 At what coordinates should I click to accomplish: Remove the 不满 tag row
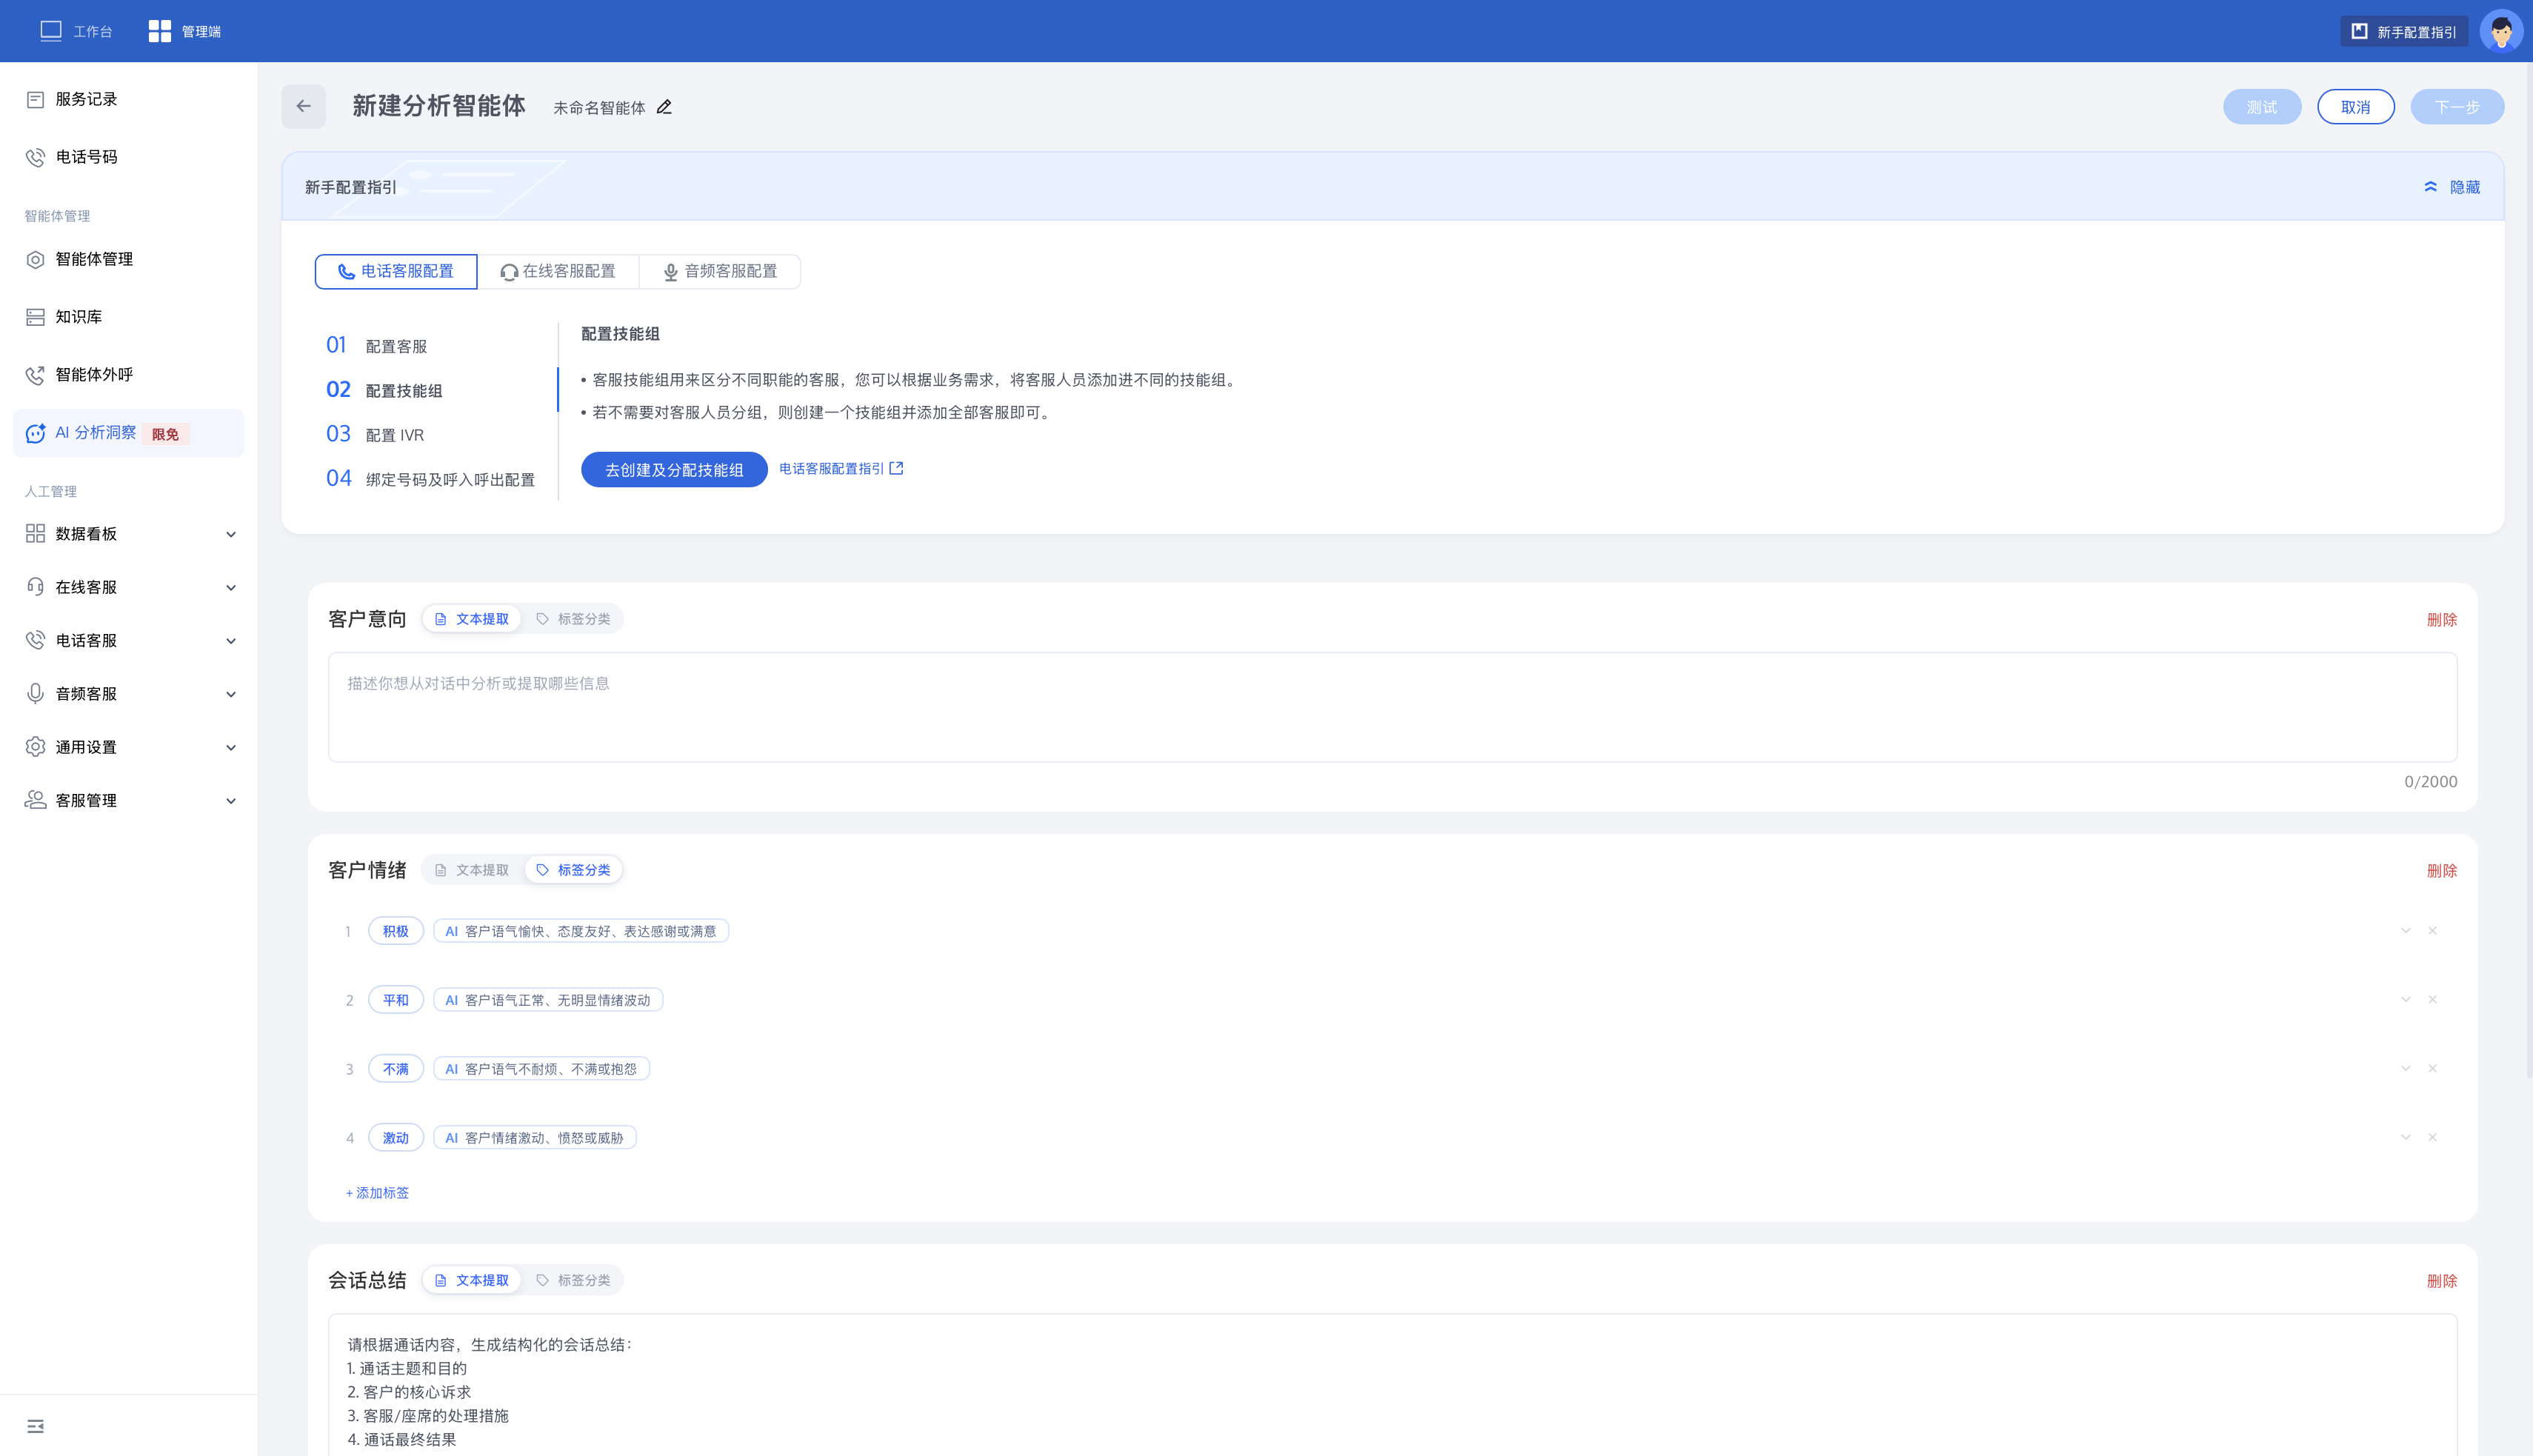coord(2433,1069)
